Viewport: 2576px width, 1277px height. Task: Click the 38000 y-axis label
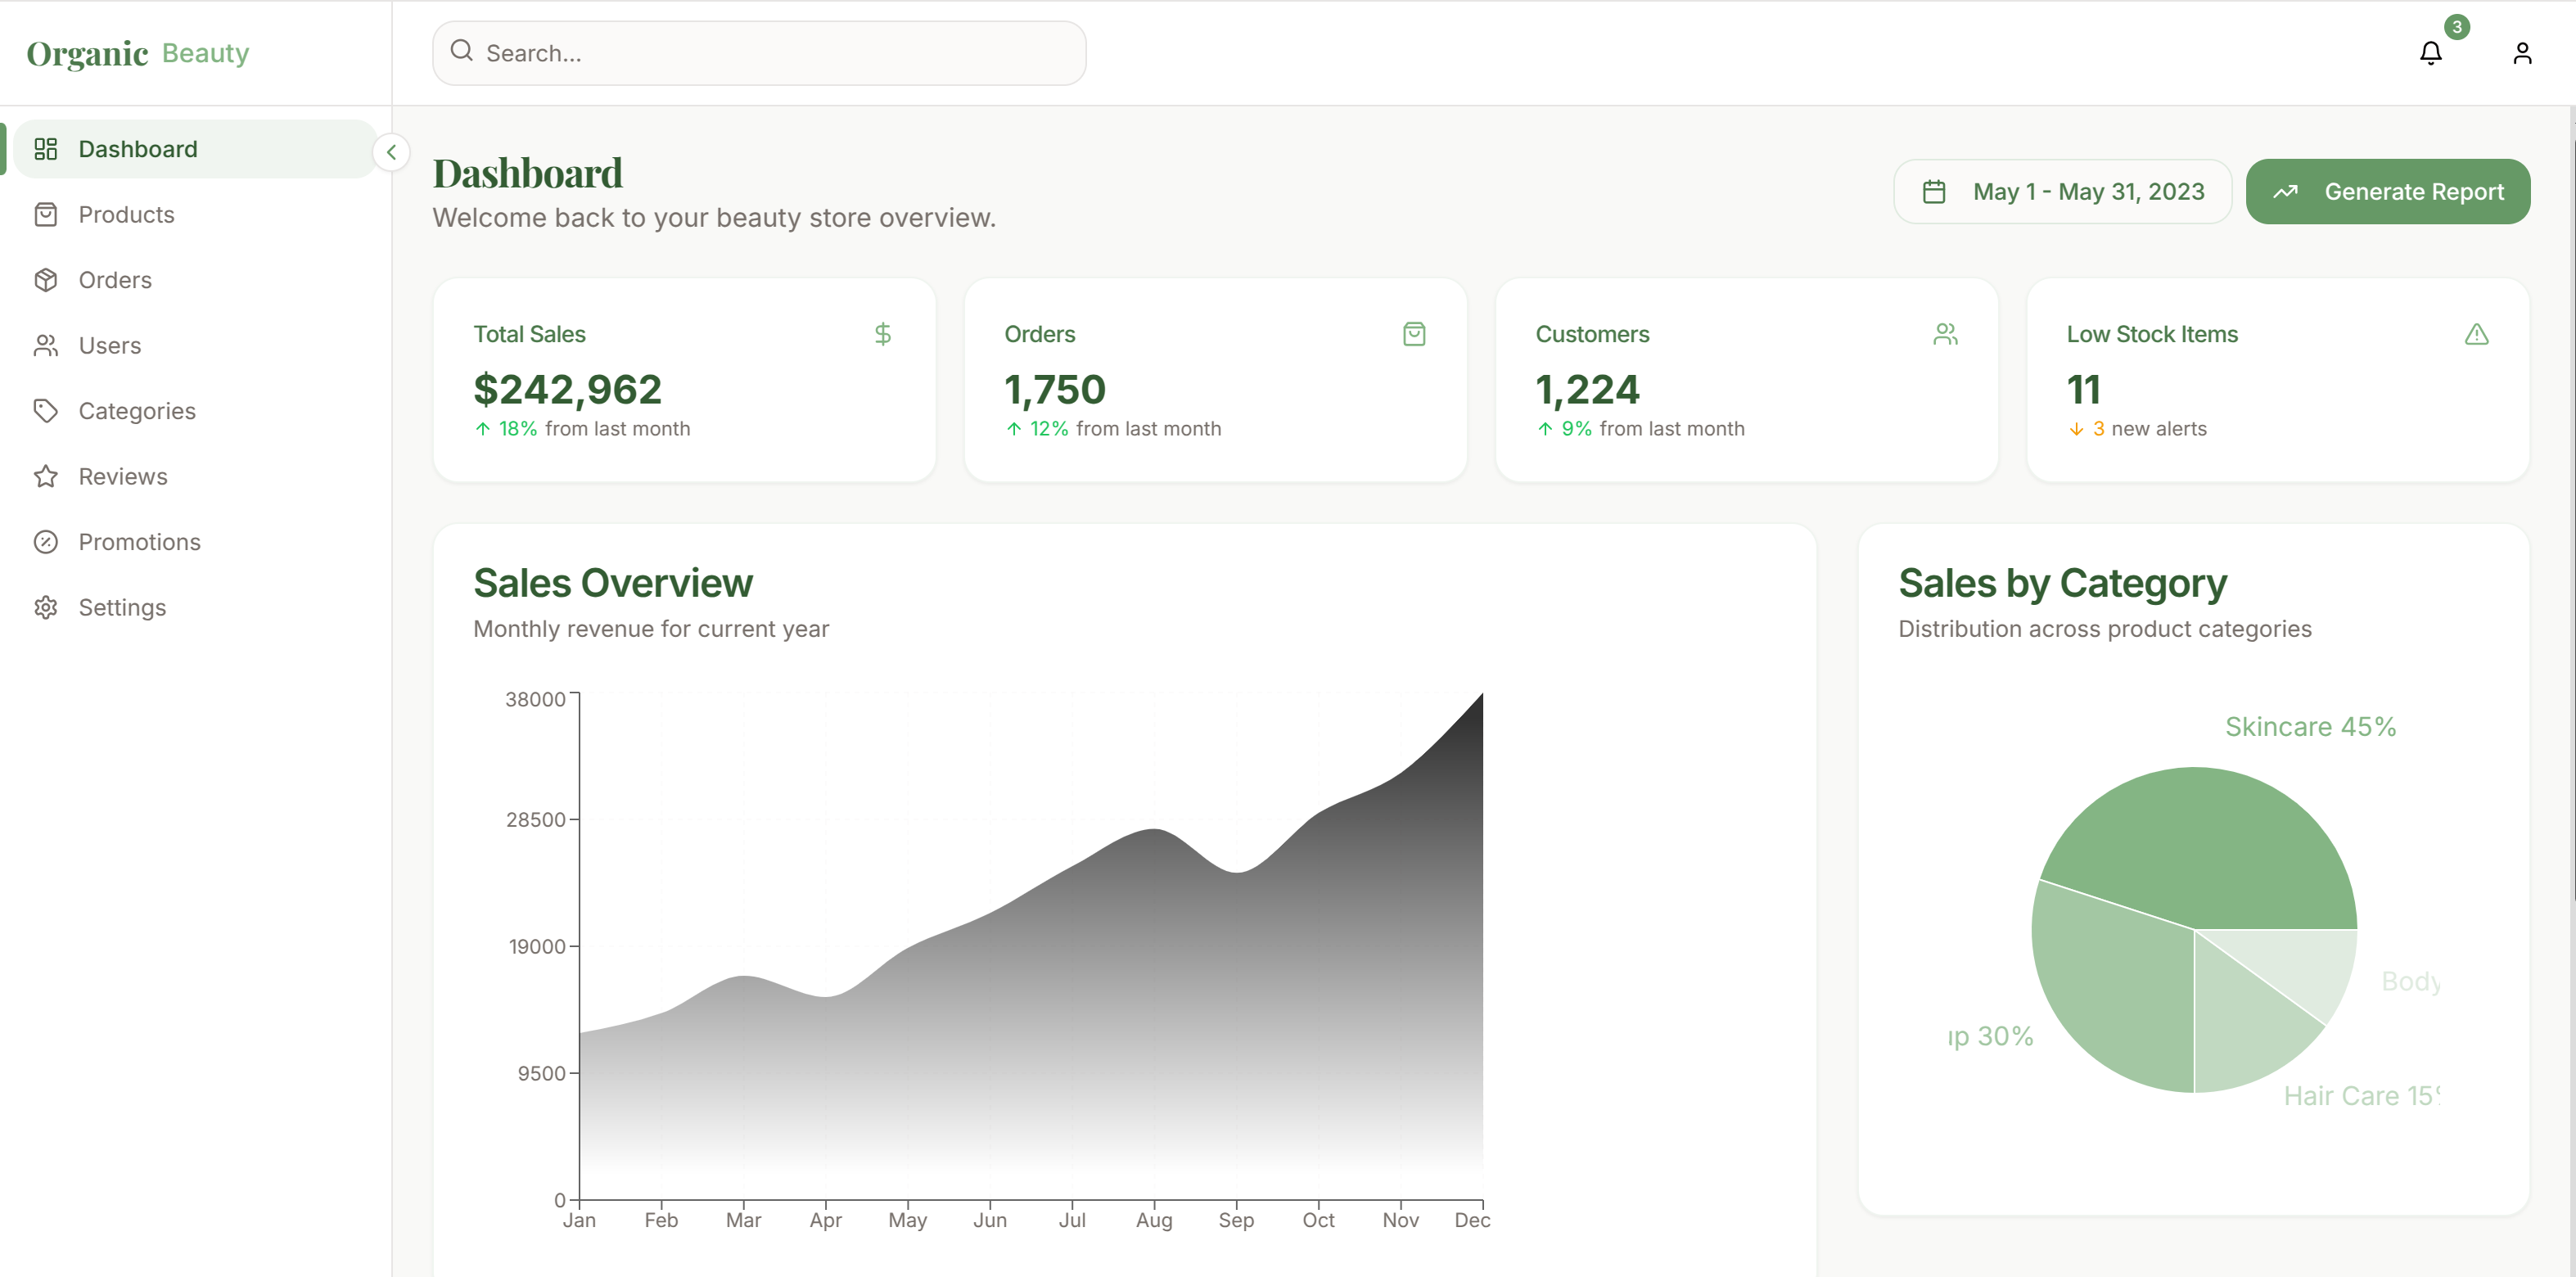[535, 699]
